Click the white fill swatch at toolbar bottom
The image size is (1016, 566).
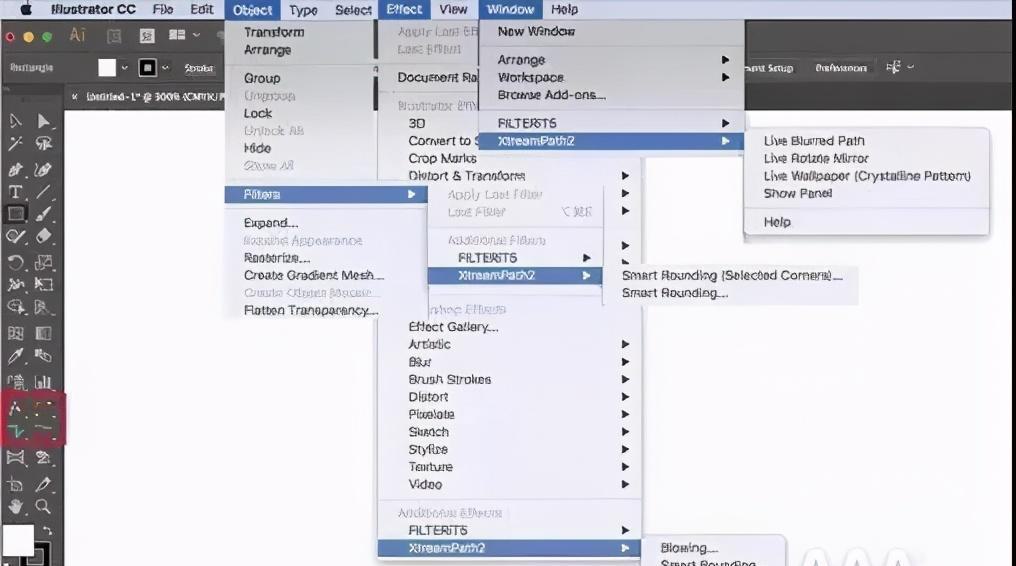coord(18,540)
